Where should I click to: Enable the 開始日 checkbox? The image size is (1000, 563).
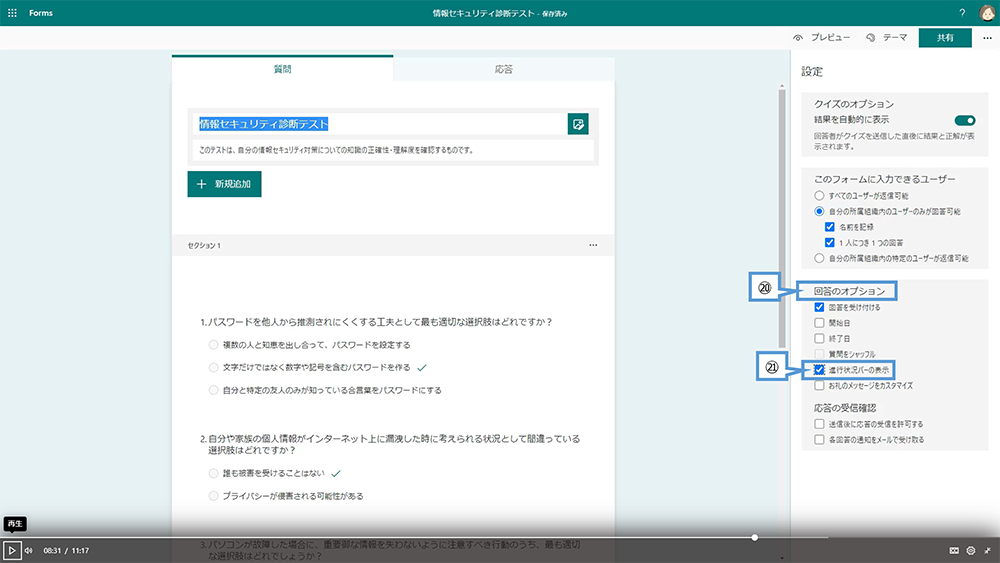pyautogui.click(x=819, y=323)
